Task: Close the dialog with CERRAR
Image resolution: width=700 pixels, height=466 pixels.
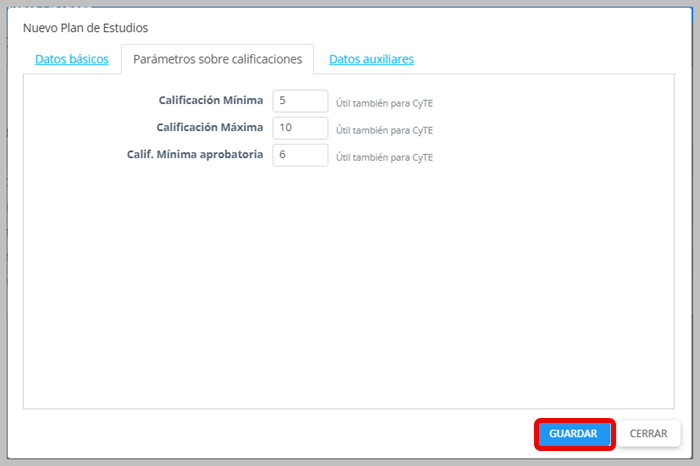Action: 649,434
